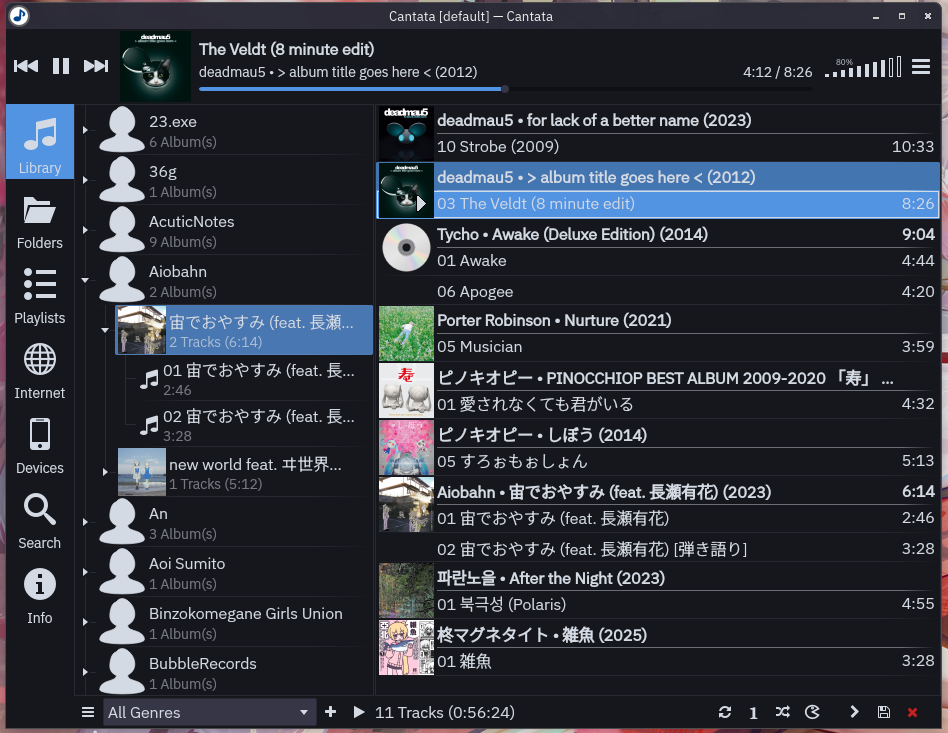Image resolution: width=948 pixels, height=733 pixels.
Task: Open library view menu beside All Genres
Action: coord(88,712)
